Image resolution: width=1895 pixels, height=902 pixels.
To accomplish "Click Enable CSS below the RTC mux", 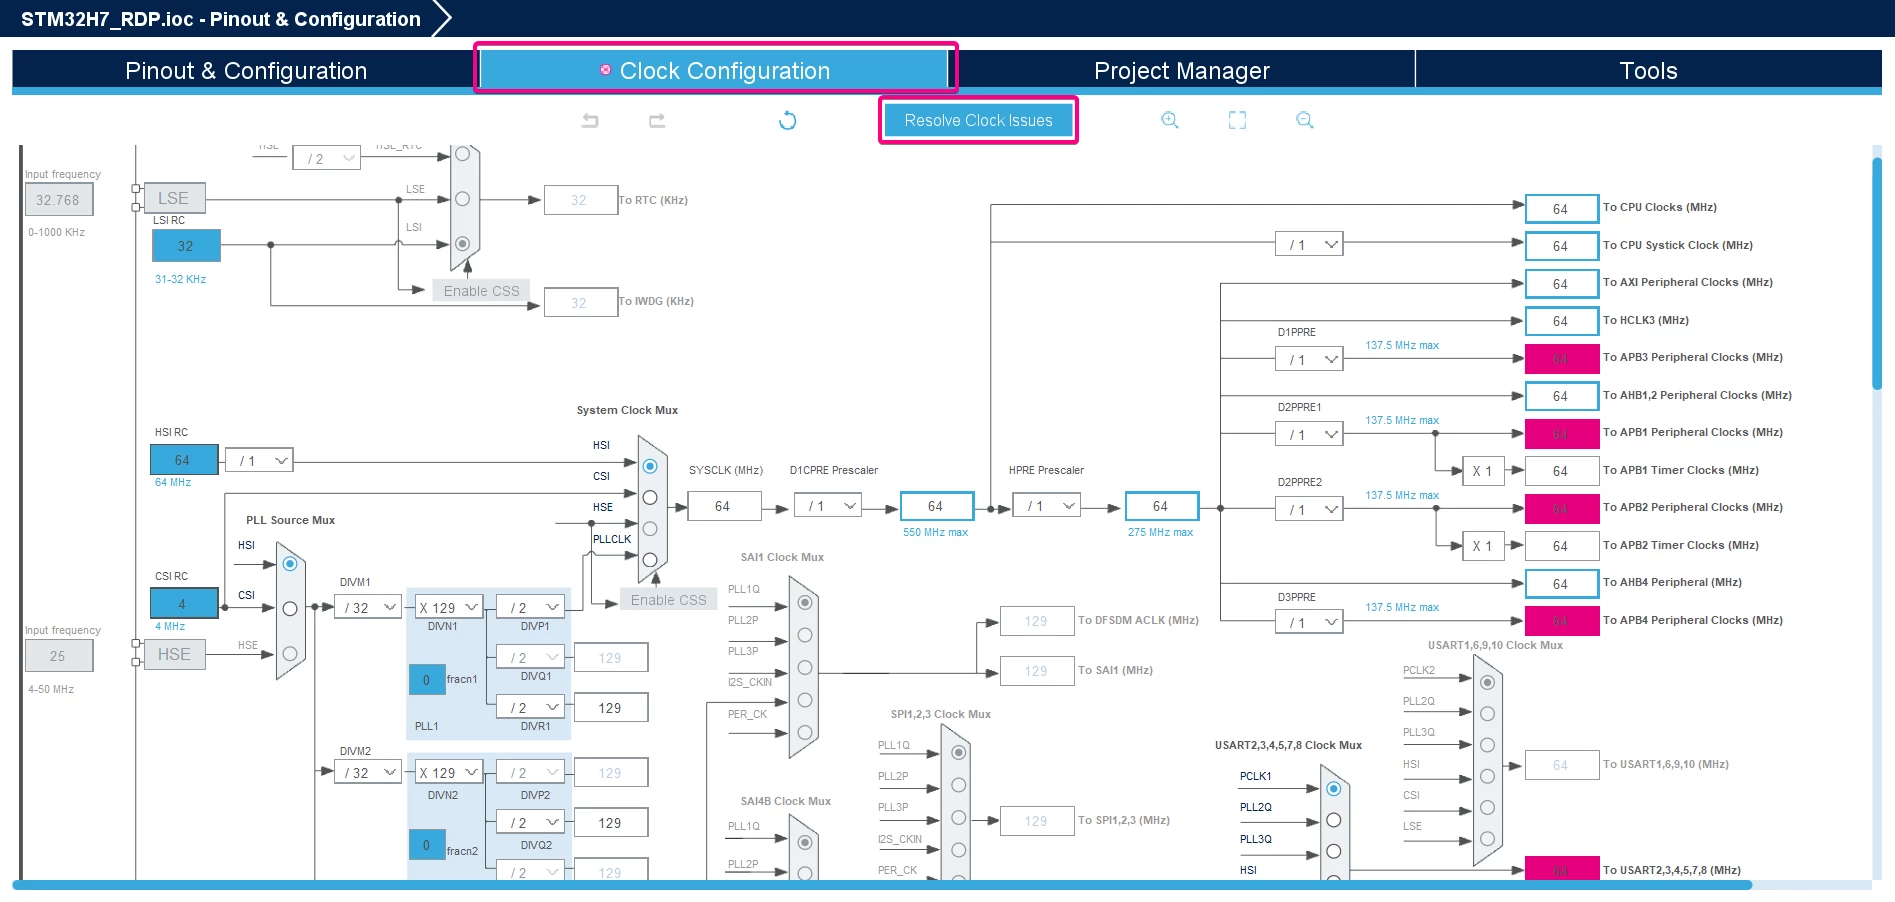I will 481,291.
